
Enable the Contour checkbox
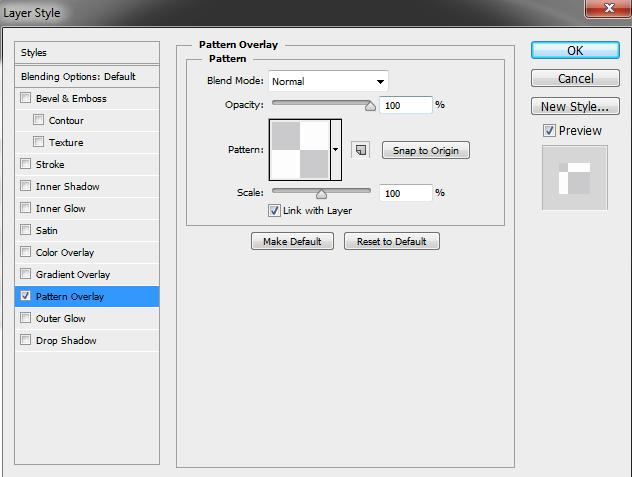38,120
